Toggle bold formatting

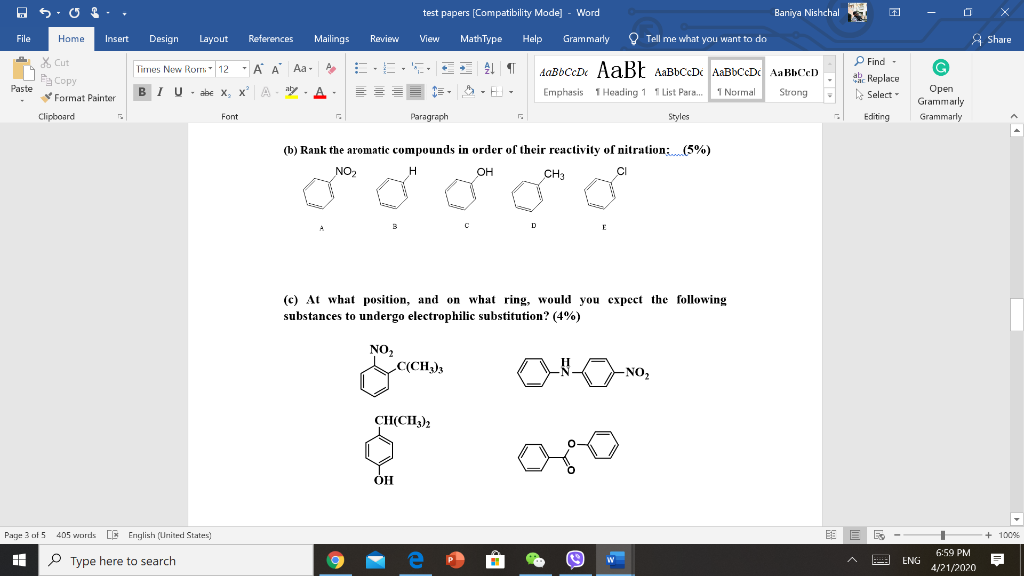(x=141, y=91)
